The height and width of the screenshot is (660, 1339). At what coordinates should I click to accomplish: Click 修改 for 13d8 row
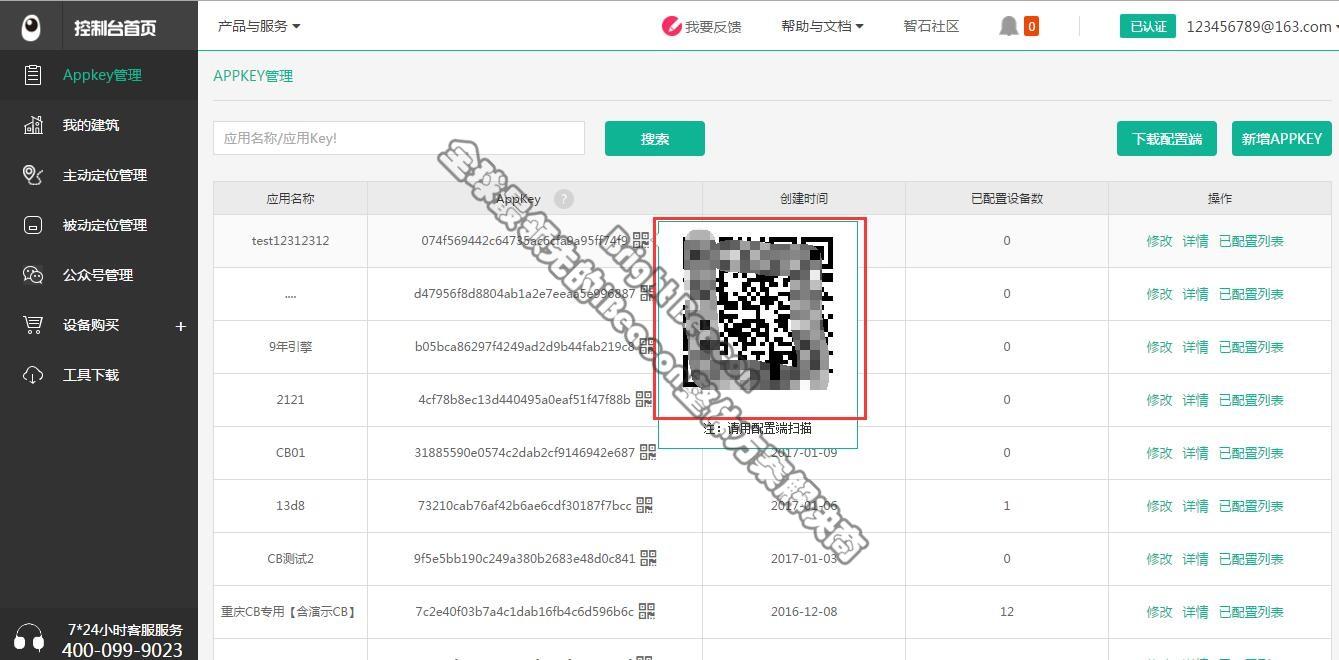coord(1159,505)
